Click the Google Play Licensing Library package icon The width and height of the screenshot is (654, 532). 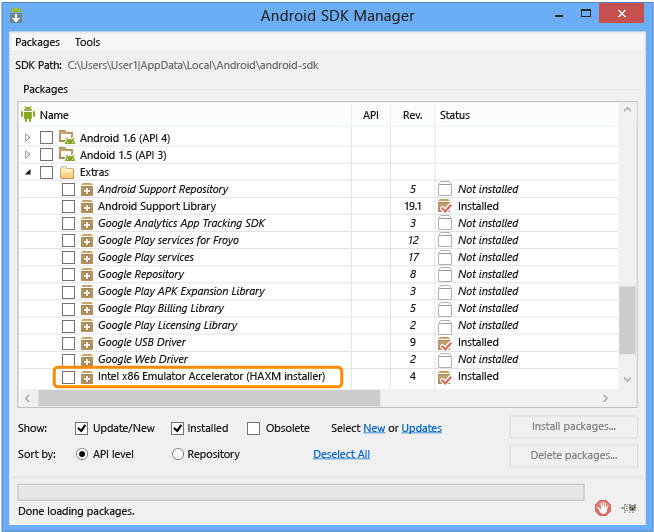[87, 326]
